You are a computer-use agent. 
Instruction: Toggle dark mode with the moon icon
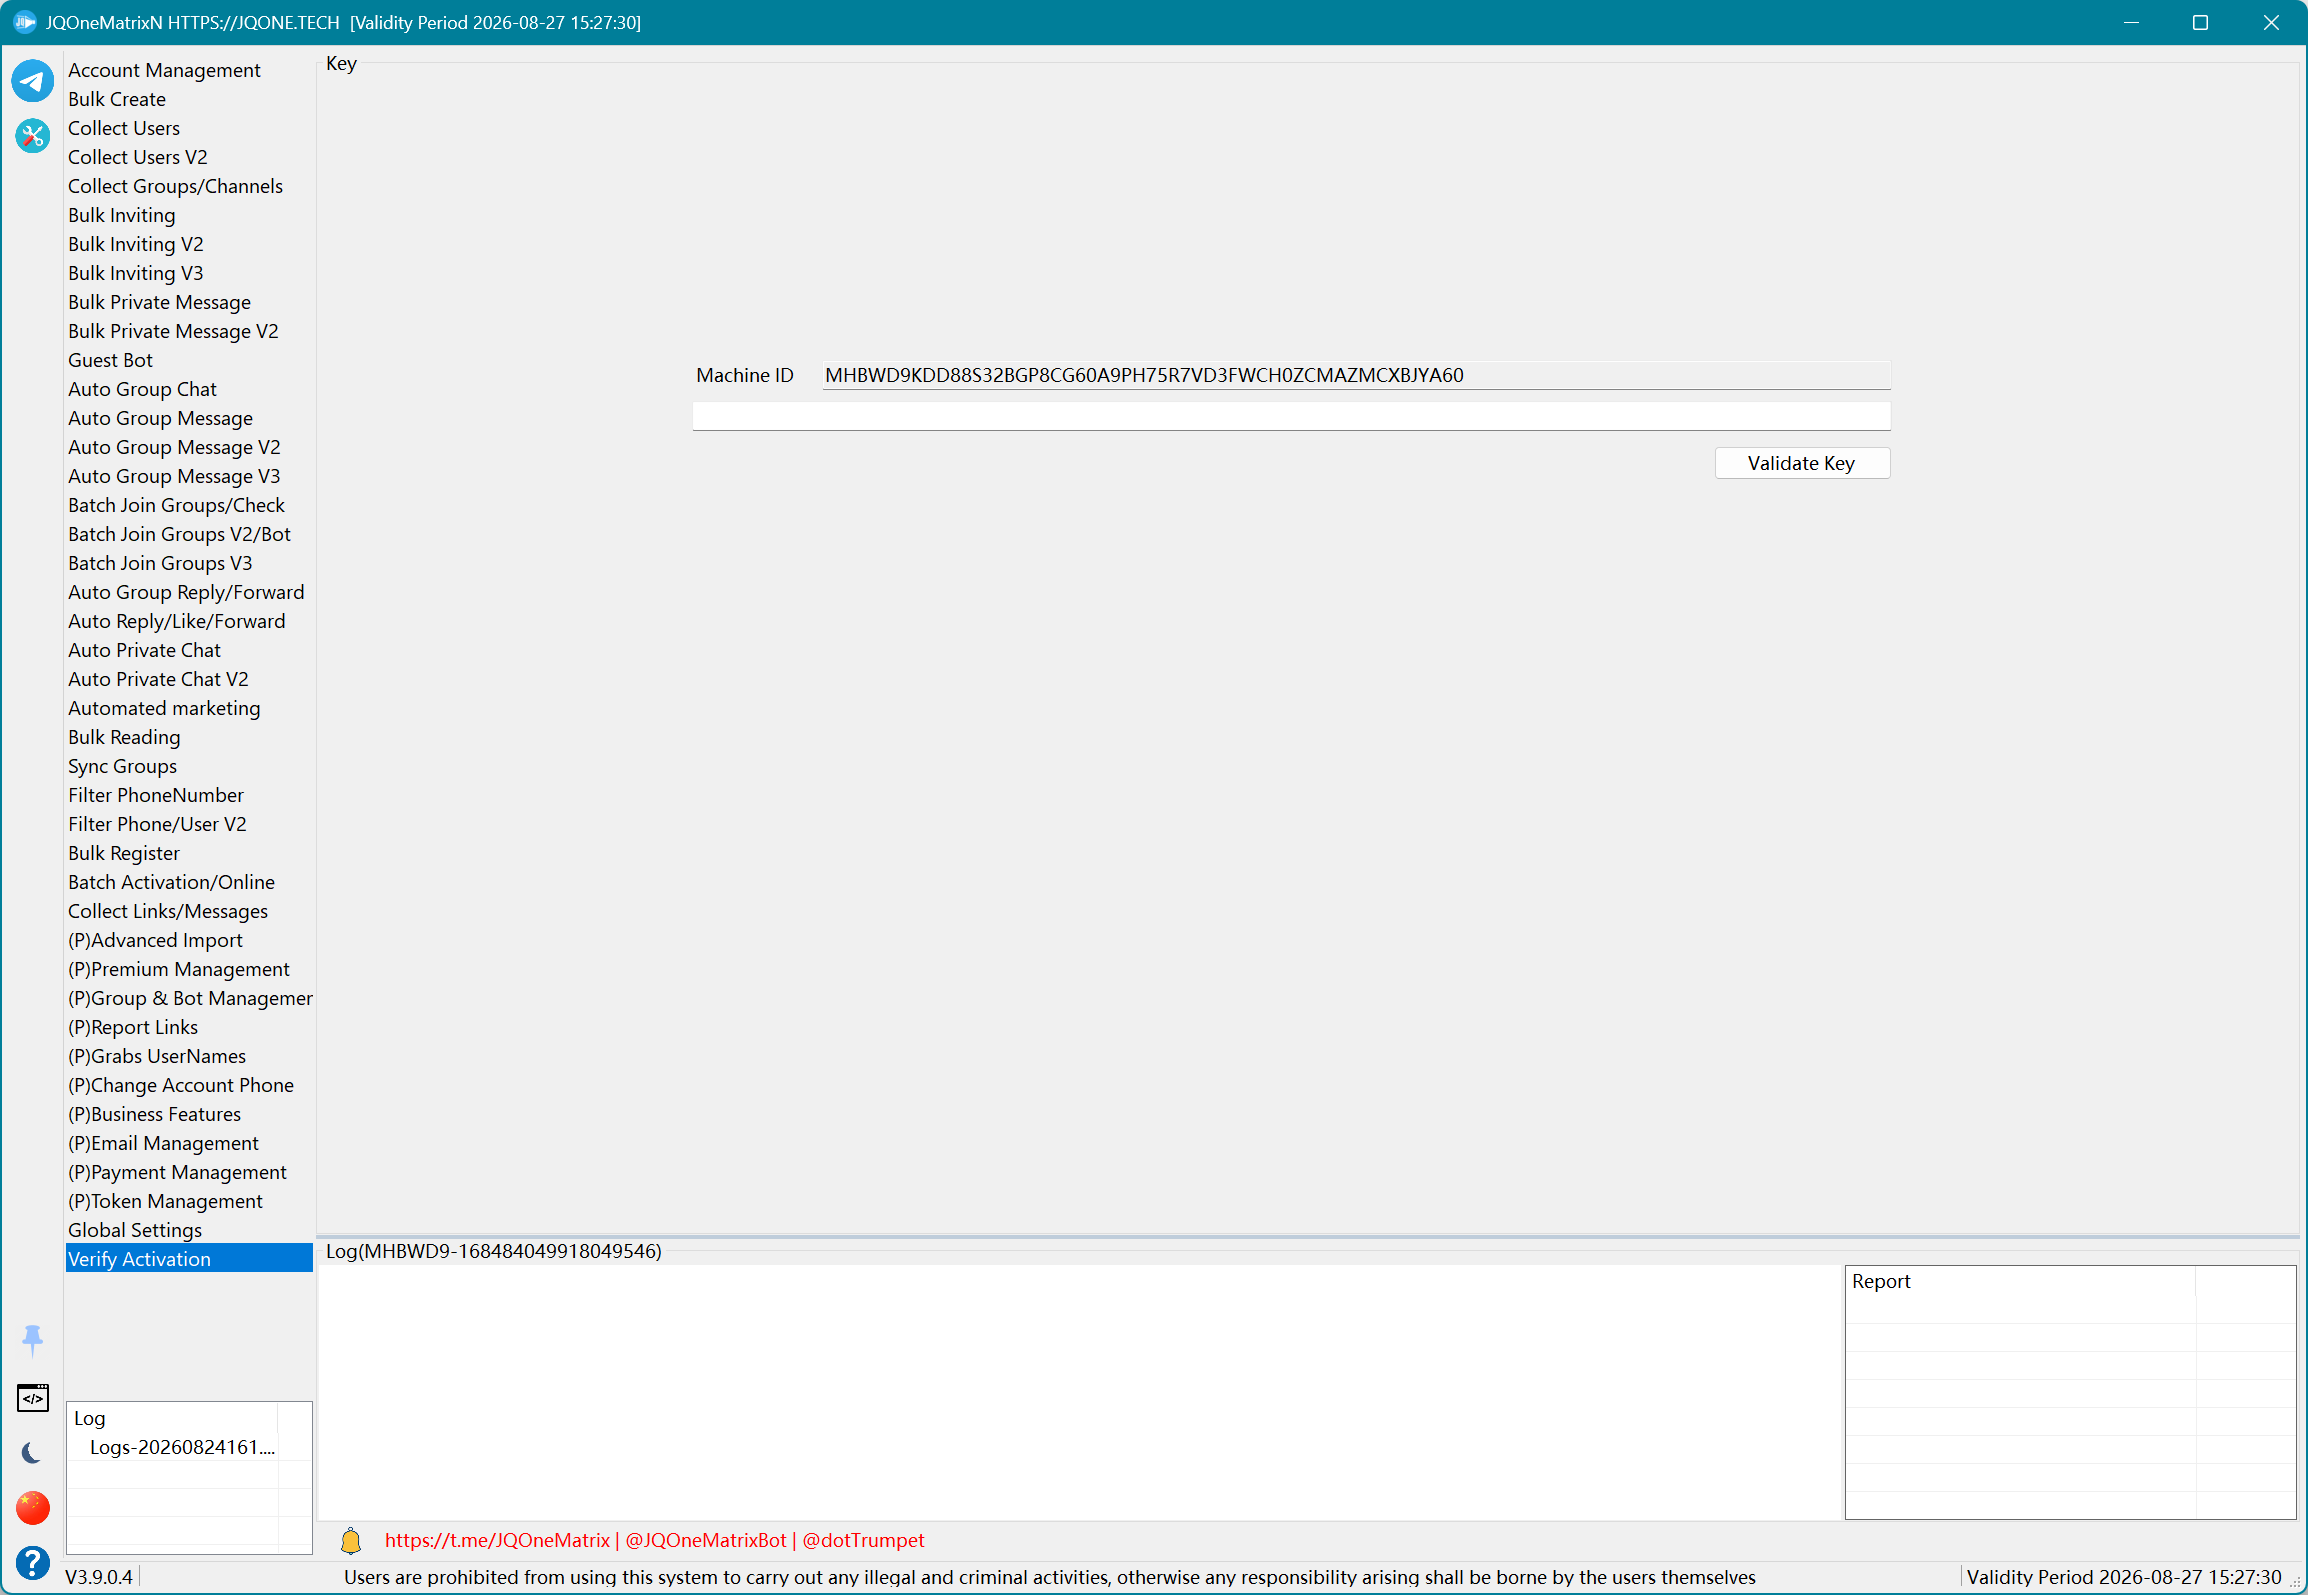[33, 1453]
